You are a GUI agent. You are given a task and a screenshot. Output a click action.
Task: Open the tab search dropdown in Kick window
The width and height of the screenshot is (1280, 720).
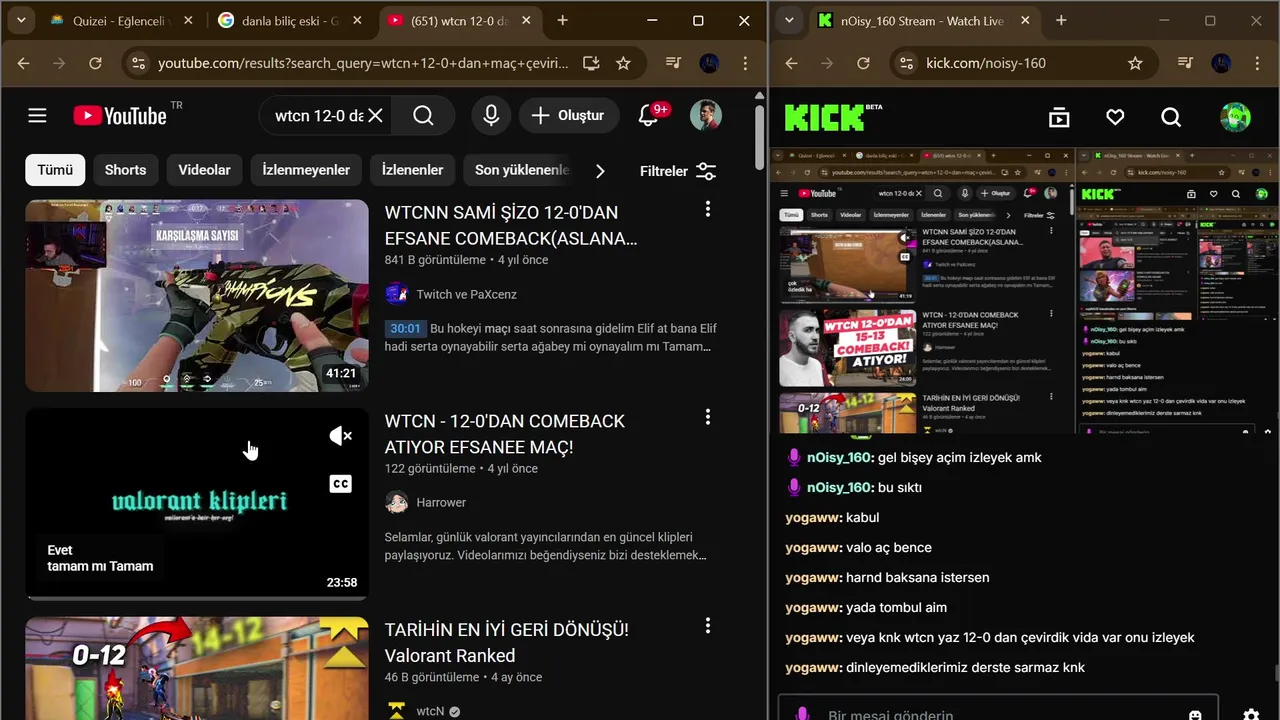tap(790, 20)
